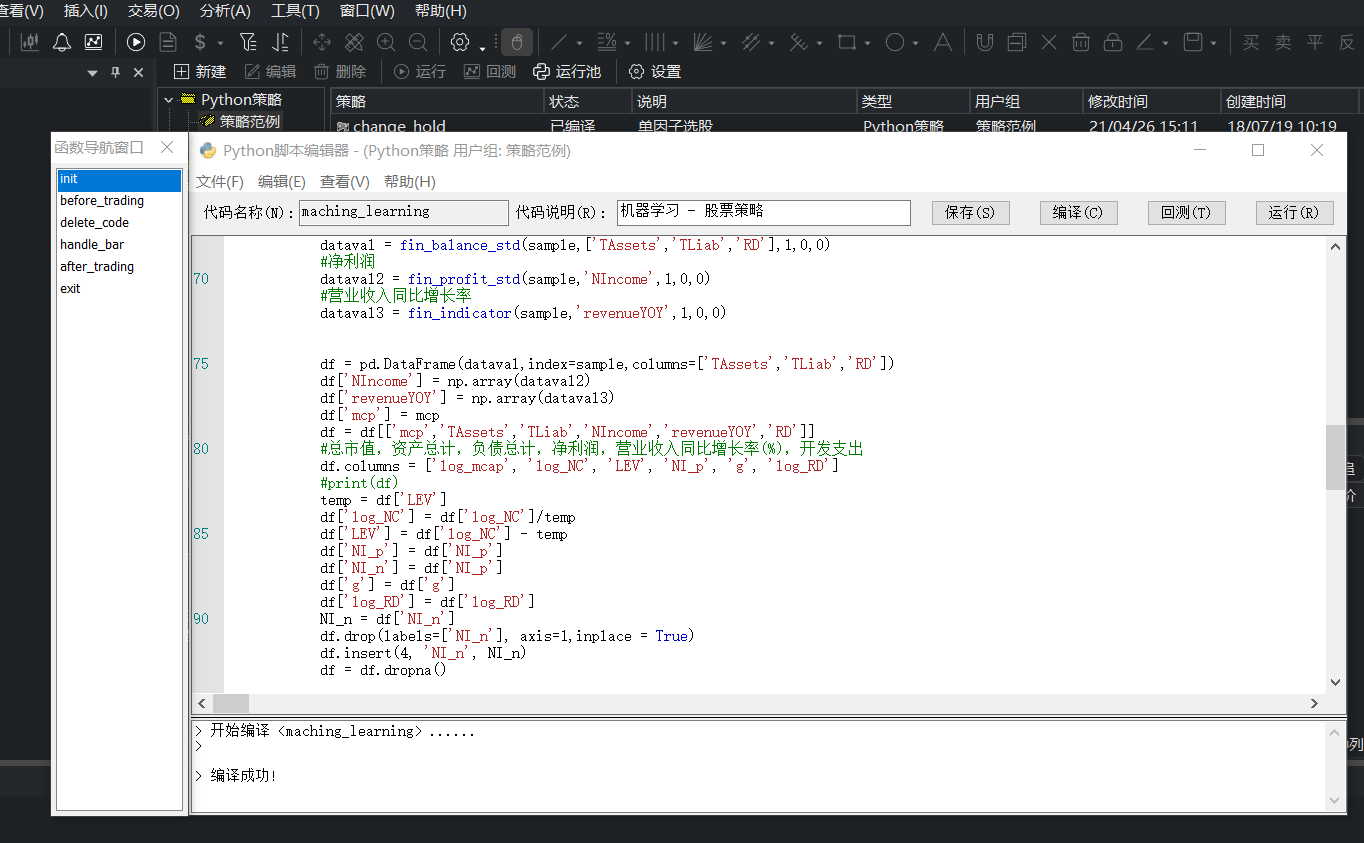Click the 代码说明 input field

tap(764, 212)
